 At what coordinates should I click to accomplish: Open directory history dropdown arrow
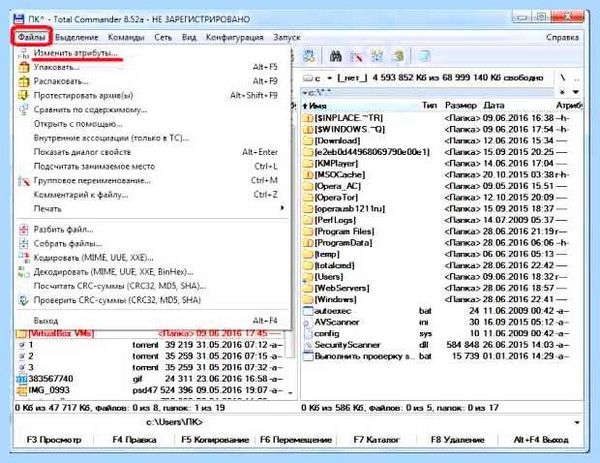coord(576,92)
